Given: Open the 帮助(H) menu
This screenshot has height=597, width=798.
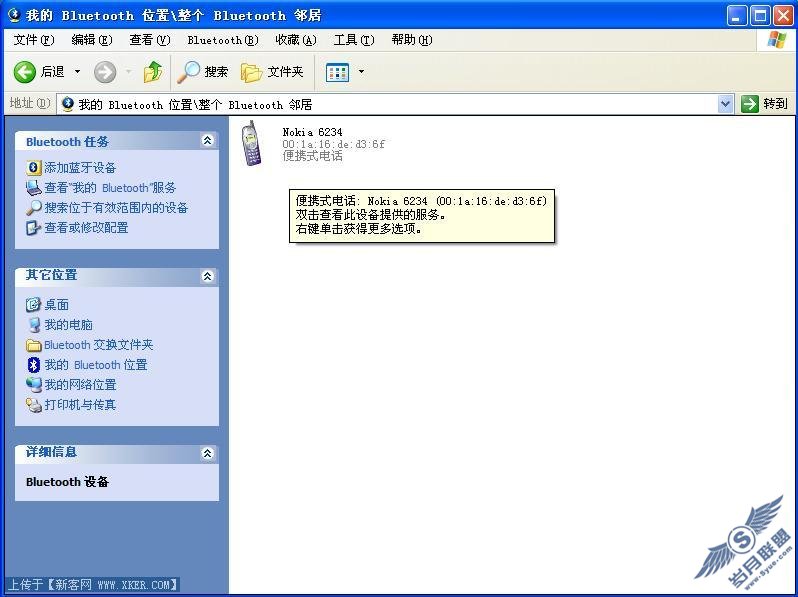Looking at the screenshot, I should [x=412, y=40].
